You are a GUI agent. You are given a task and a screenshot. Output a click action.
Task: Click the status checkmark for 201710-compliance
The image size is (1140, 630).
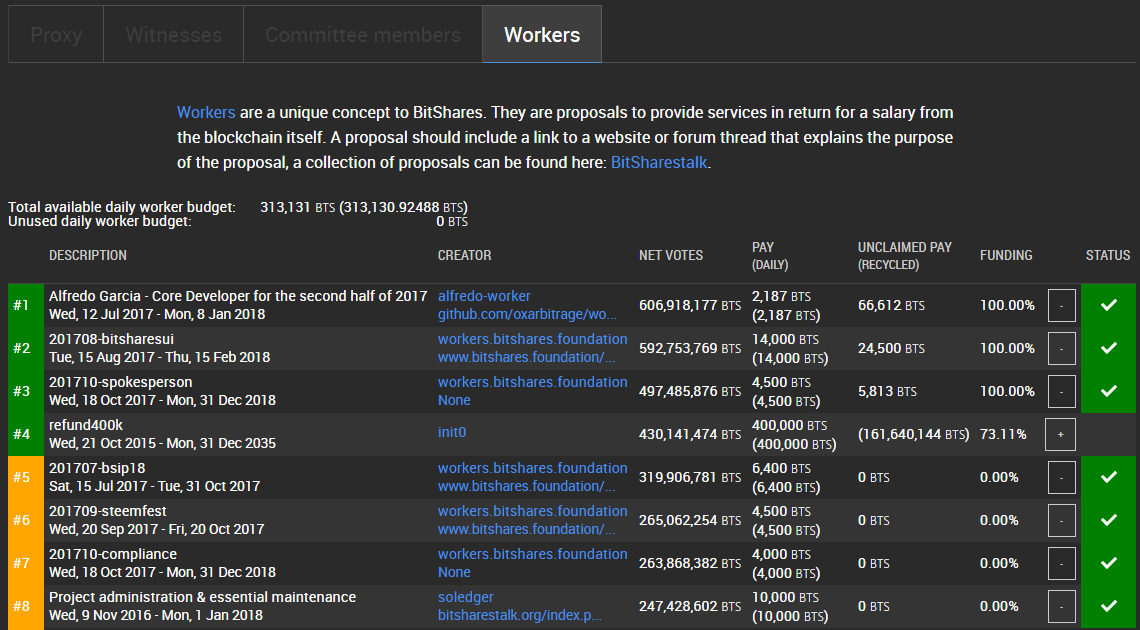tap(1108, 563)
